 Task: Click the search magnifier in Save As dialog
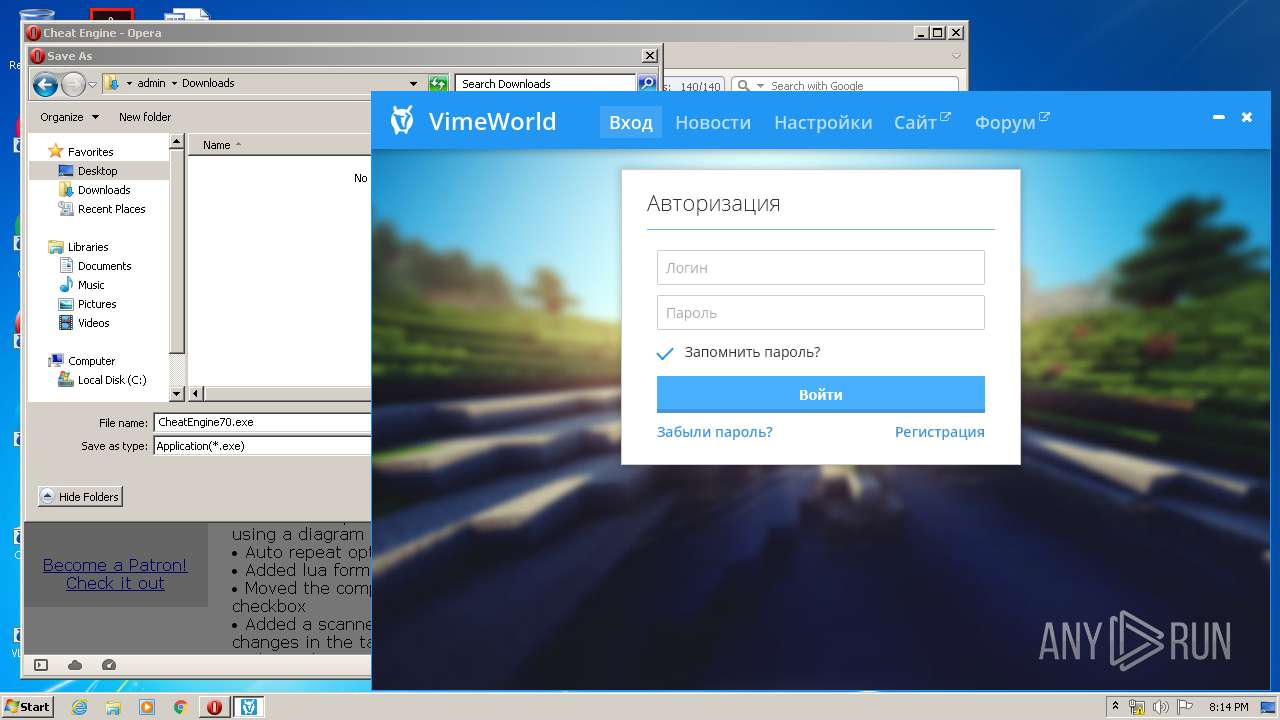tap(647, 84)
